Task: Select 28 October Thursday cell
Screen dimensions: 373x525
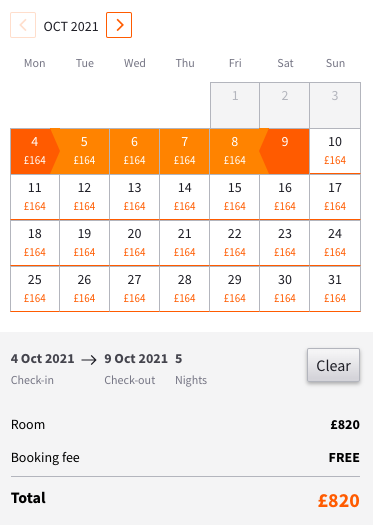Action: click(x=184, y=289)
